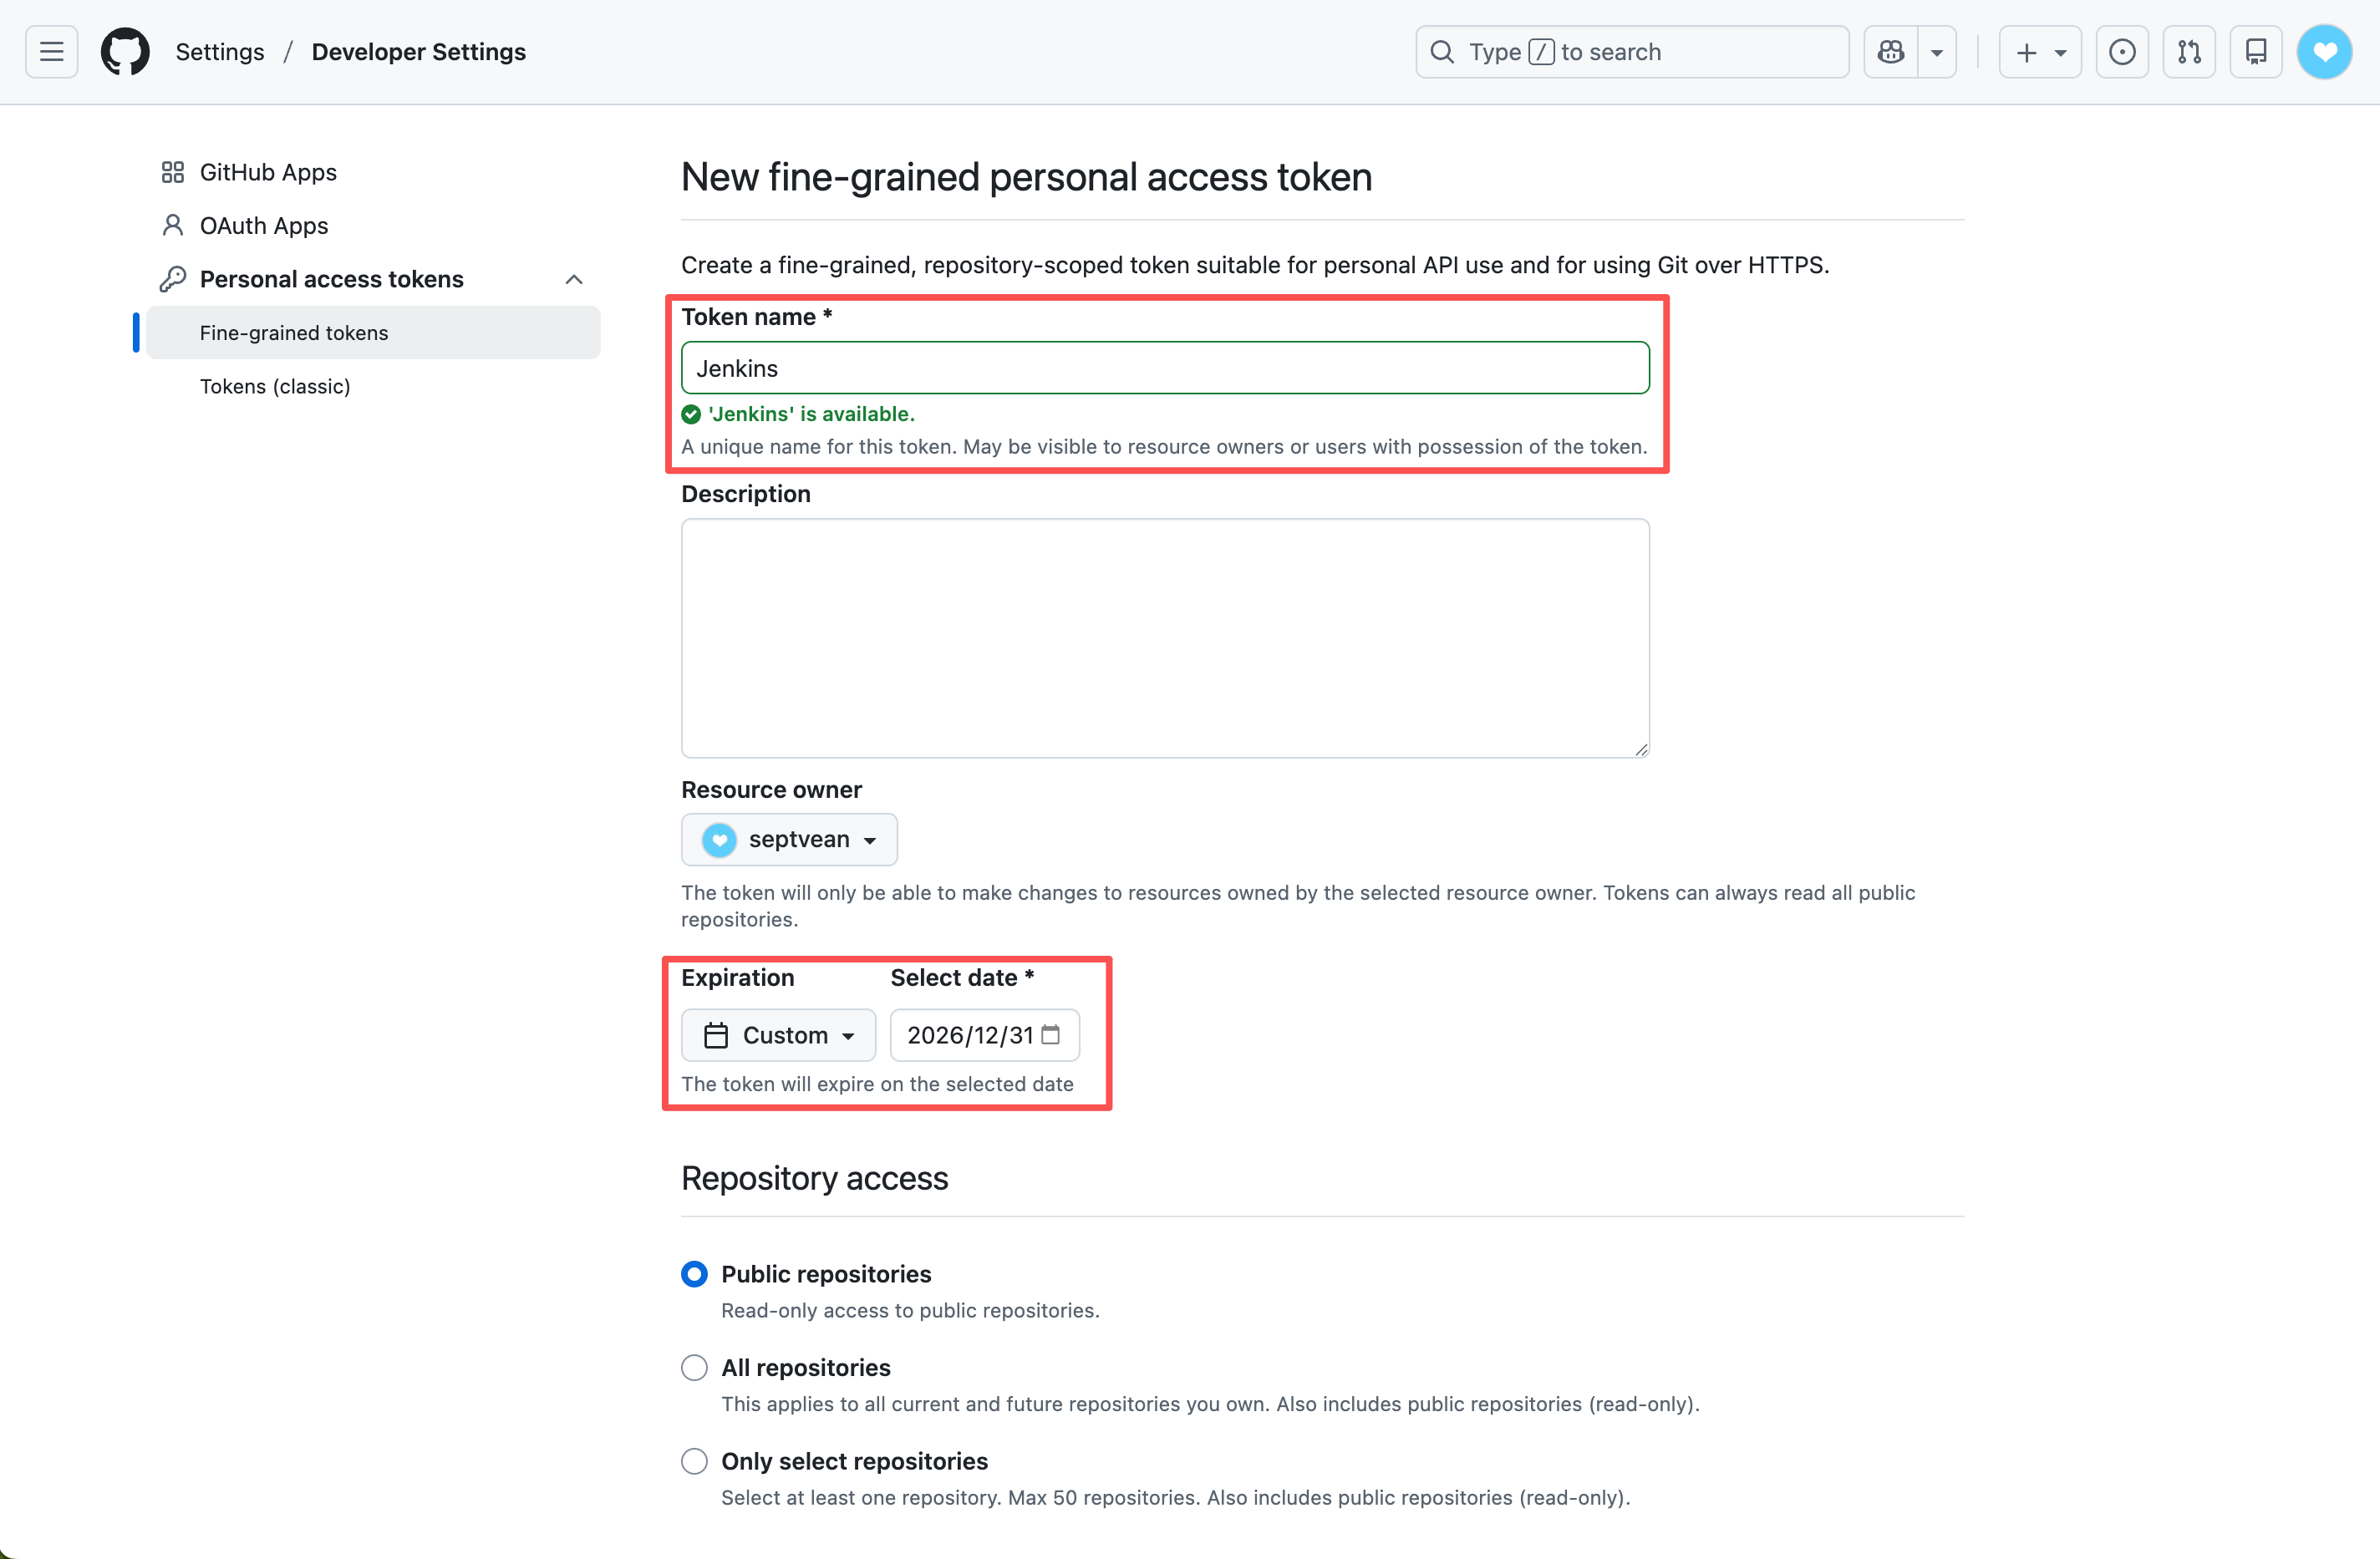
Task: Open OAuth Apps in sidebar
Action: click(x=264, y=226)
